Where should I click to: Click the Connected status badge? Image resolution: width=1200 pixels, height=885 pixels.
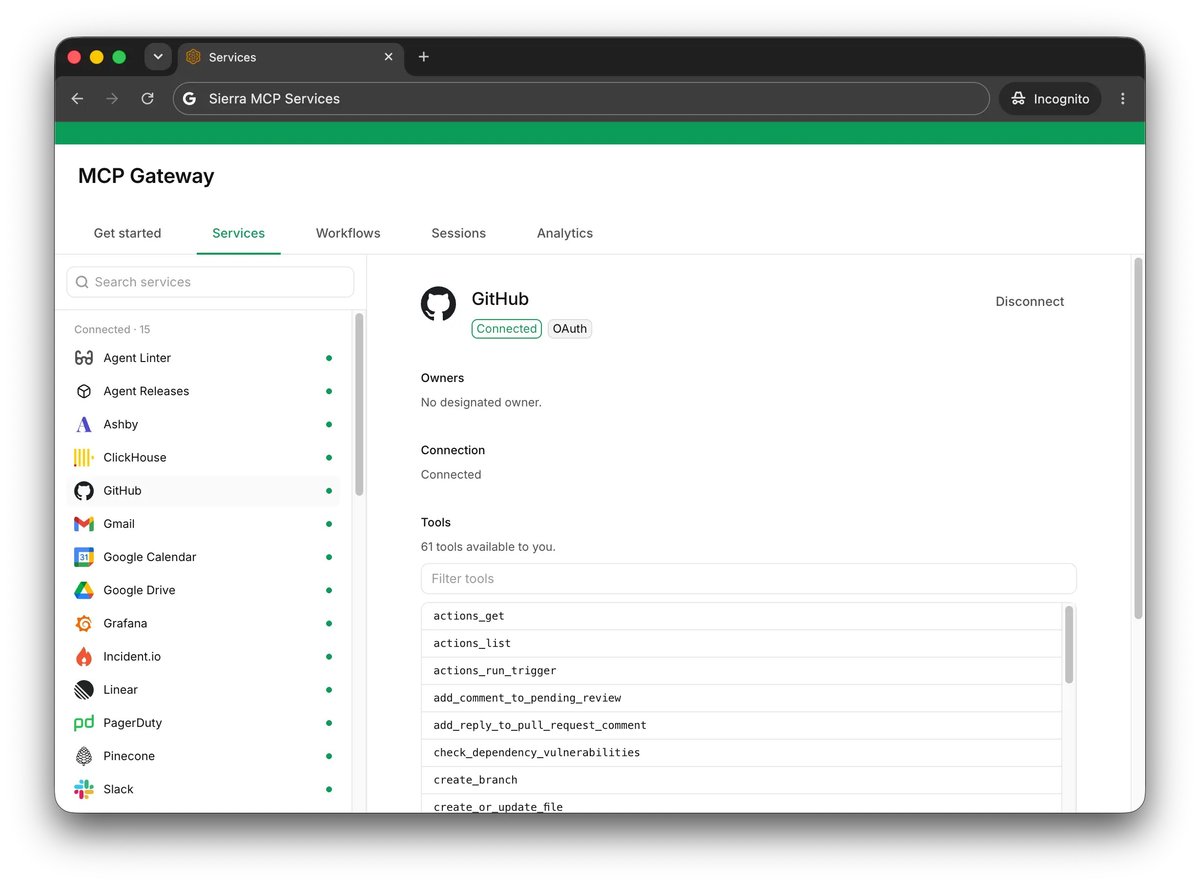pyautogui.click(x=507, y=329)
